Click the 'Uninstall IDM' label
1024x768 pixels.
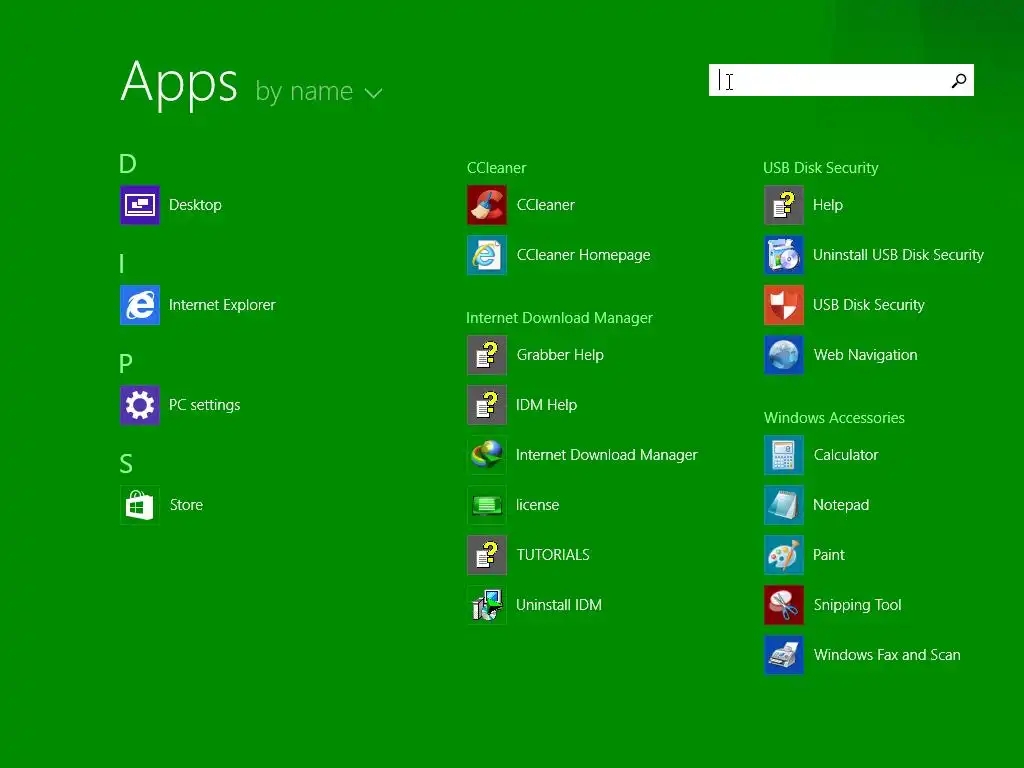pyautogui.click(x=559, y=605)
